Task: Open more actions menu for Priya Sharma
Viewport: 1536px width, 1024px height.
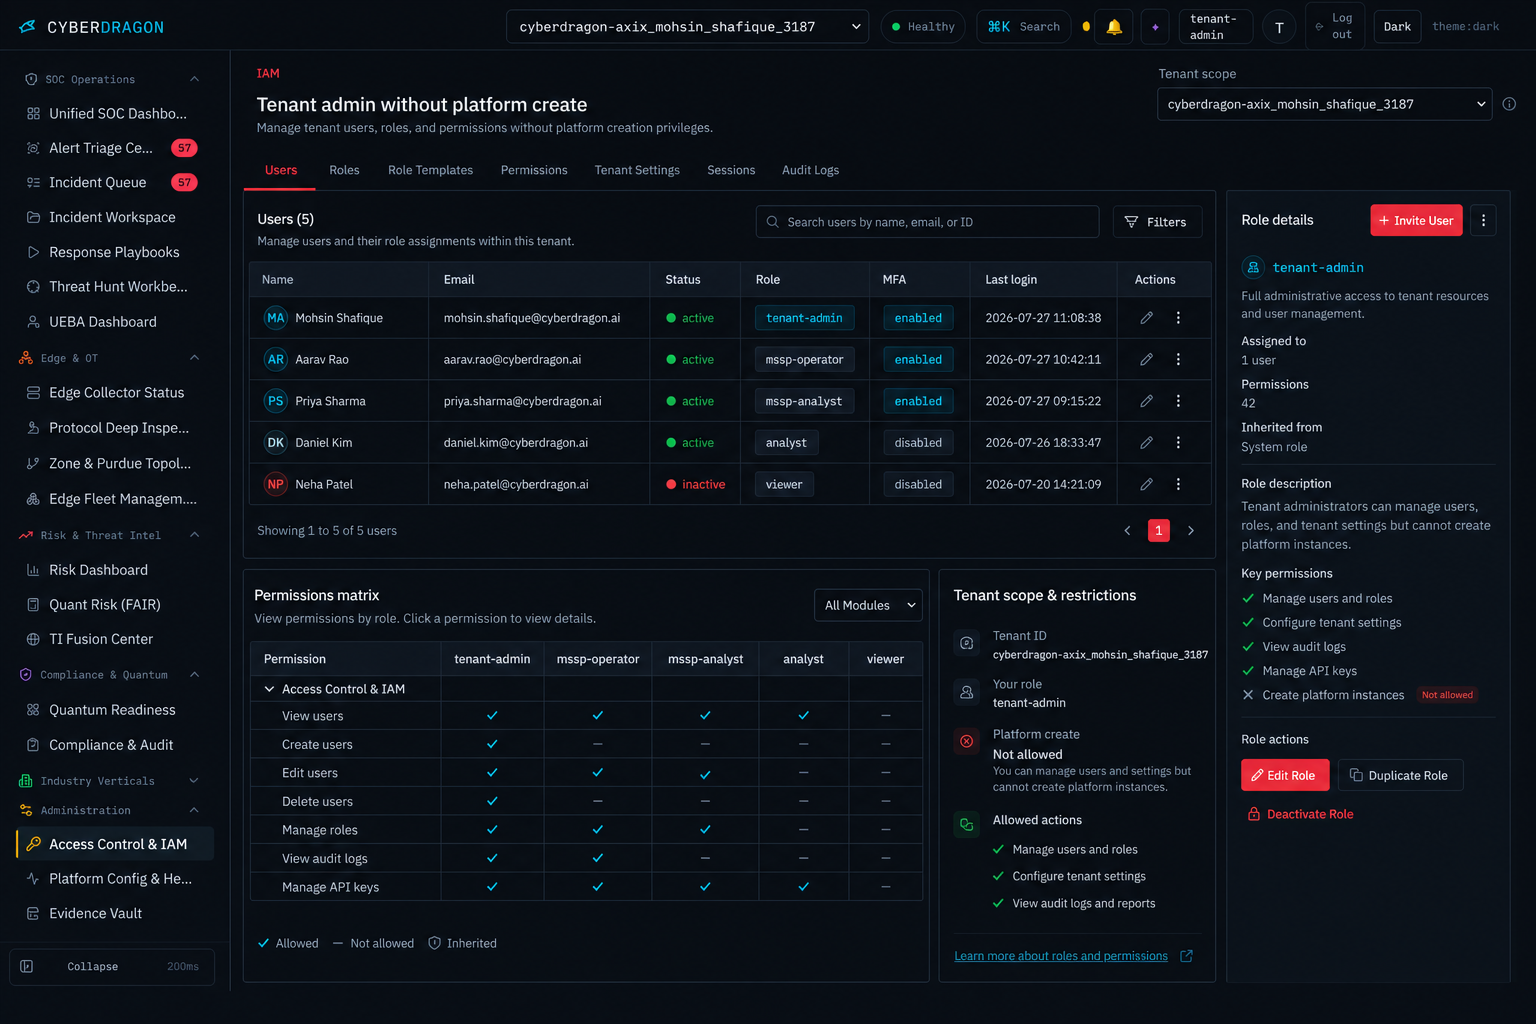Action: pos(1178,401)
